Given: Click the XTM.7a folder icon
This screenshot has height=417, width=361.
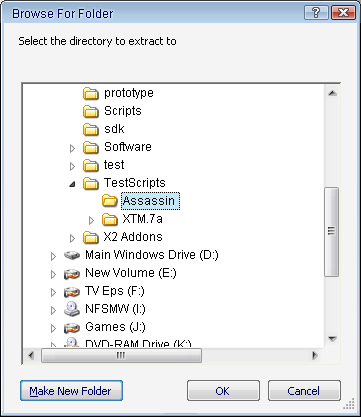Looking at the screenshot, I should pos(109,220).
